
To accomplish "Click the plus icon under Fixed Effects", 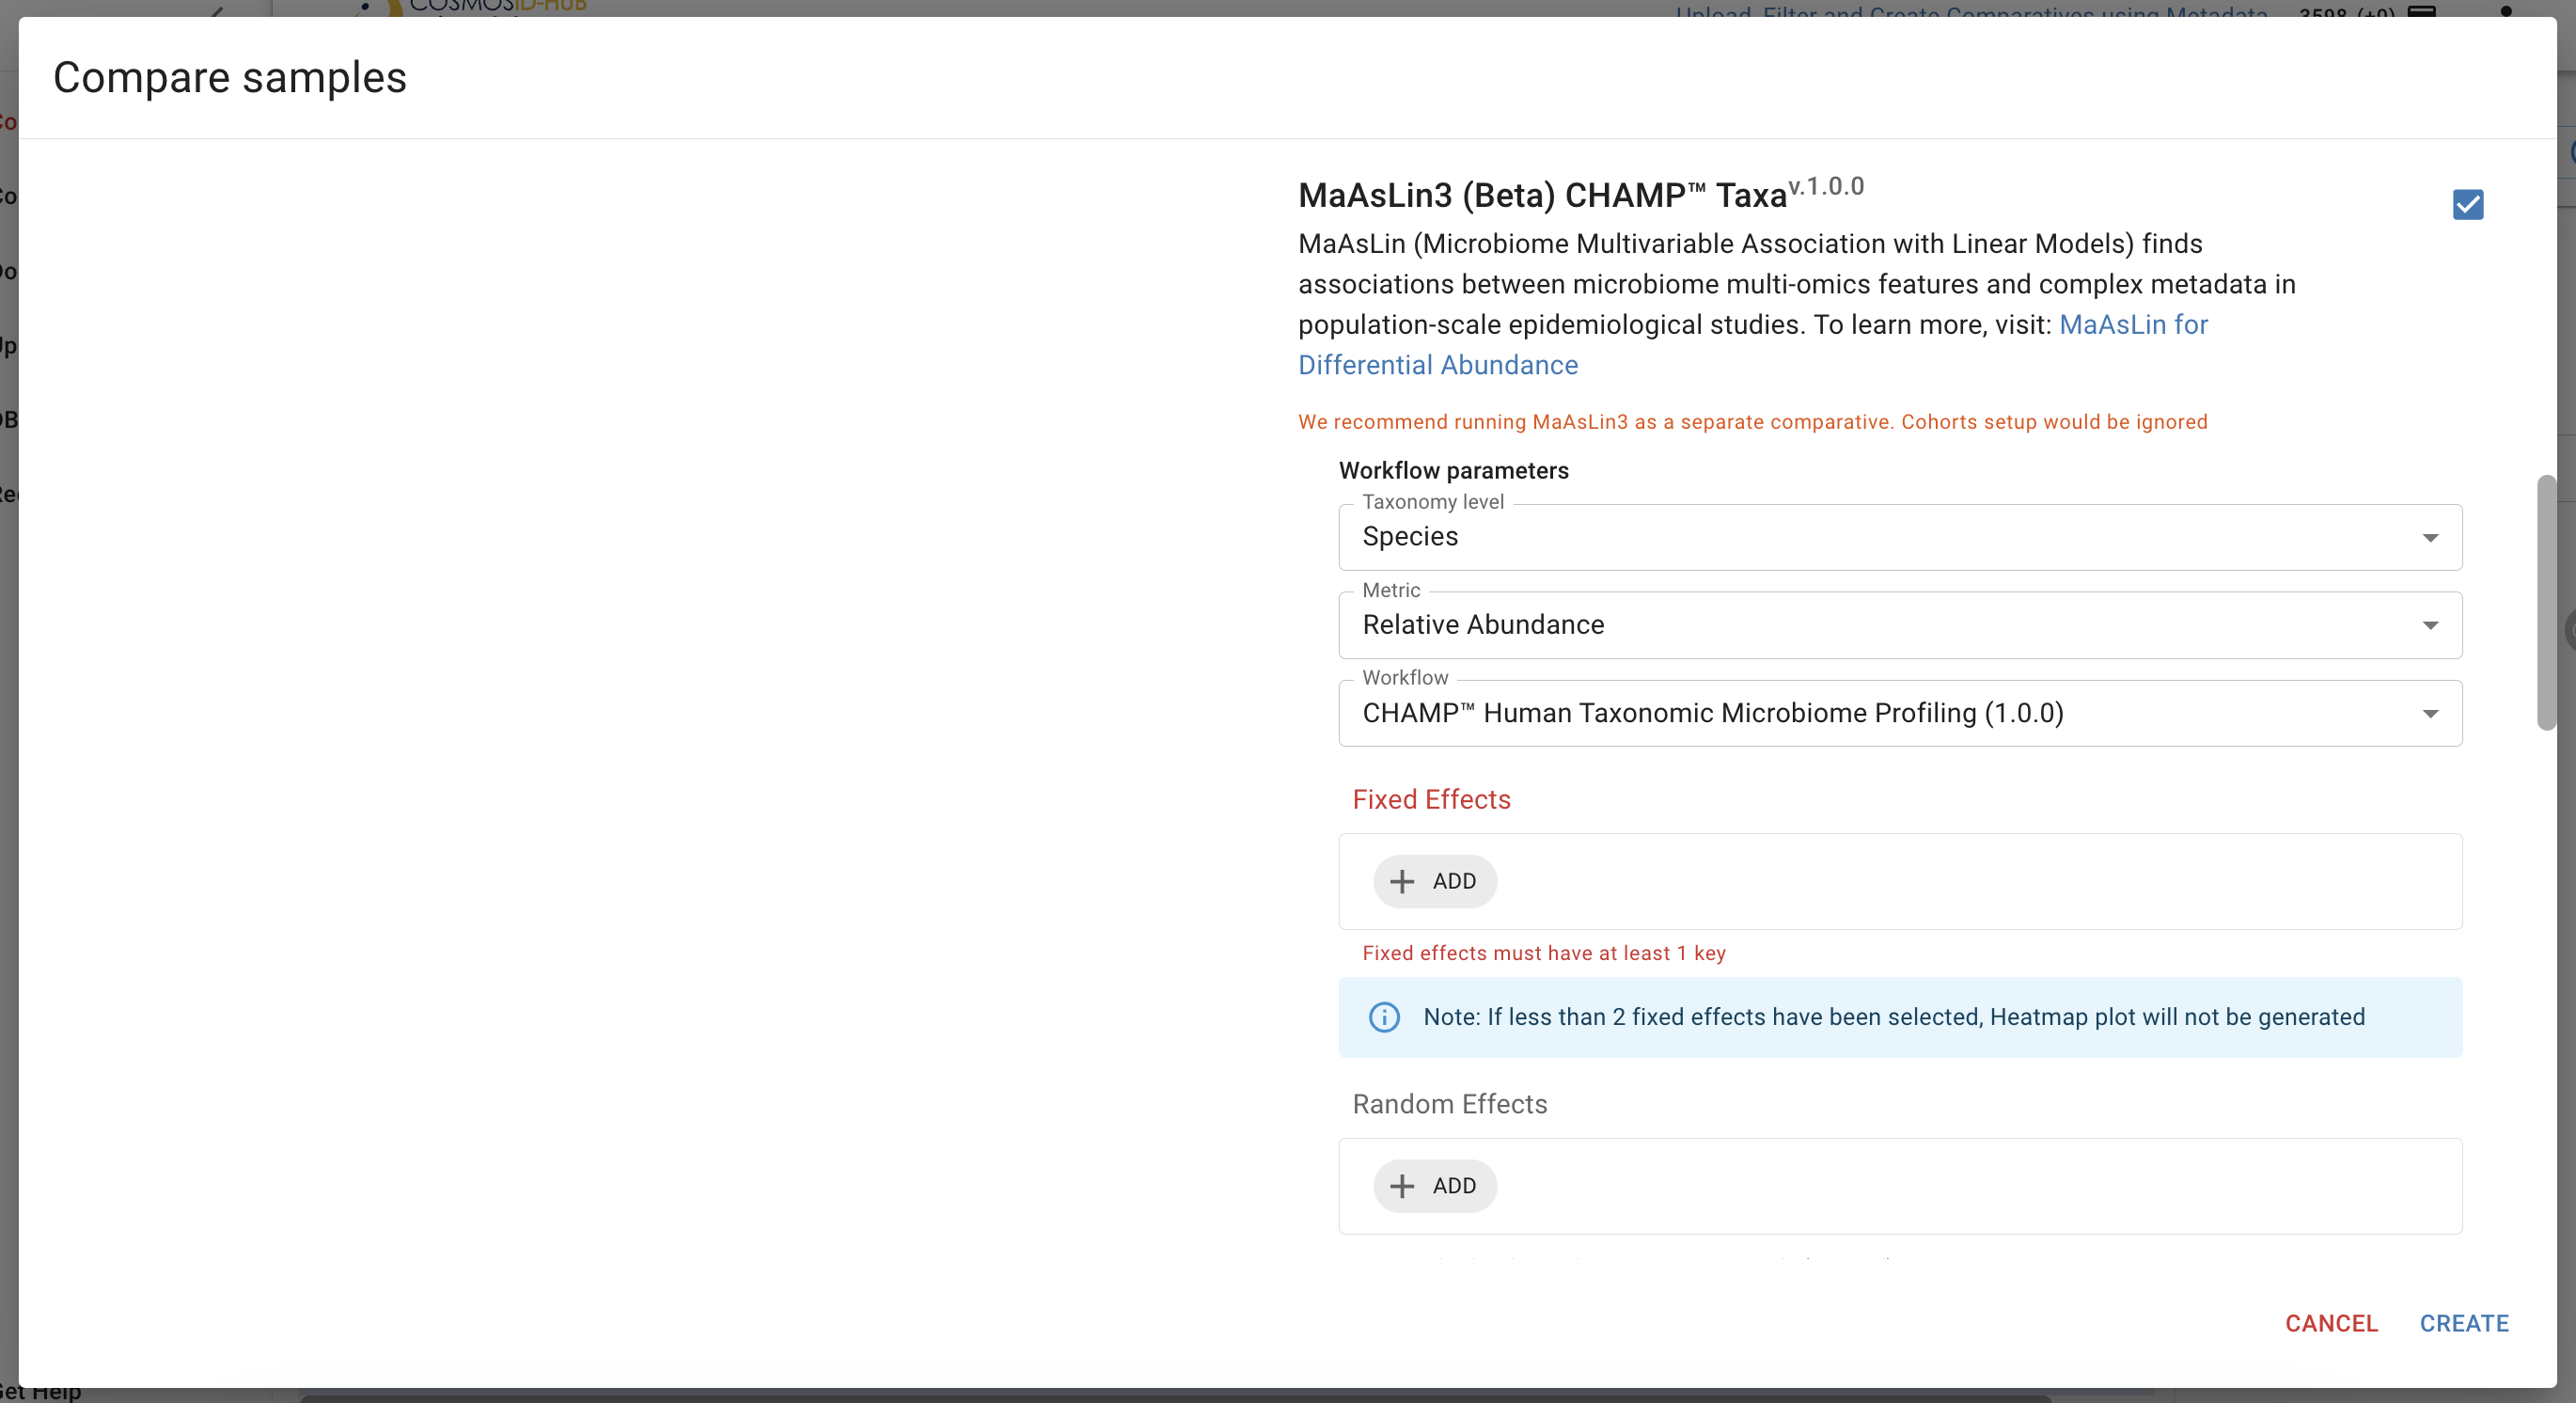I will (x=1402, y=881).
